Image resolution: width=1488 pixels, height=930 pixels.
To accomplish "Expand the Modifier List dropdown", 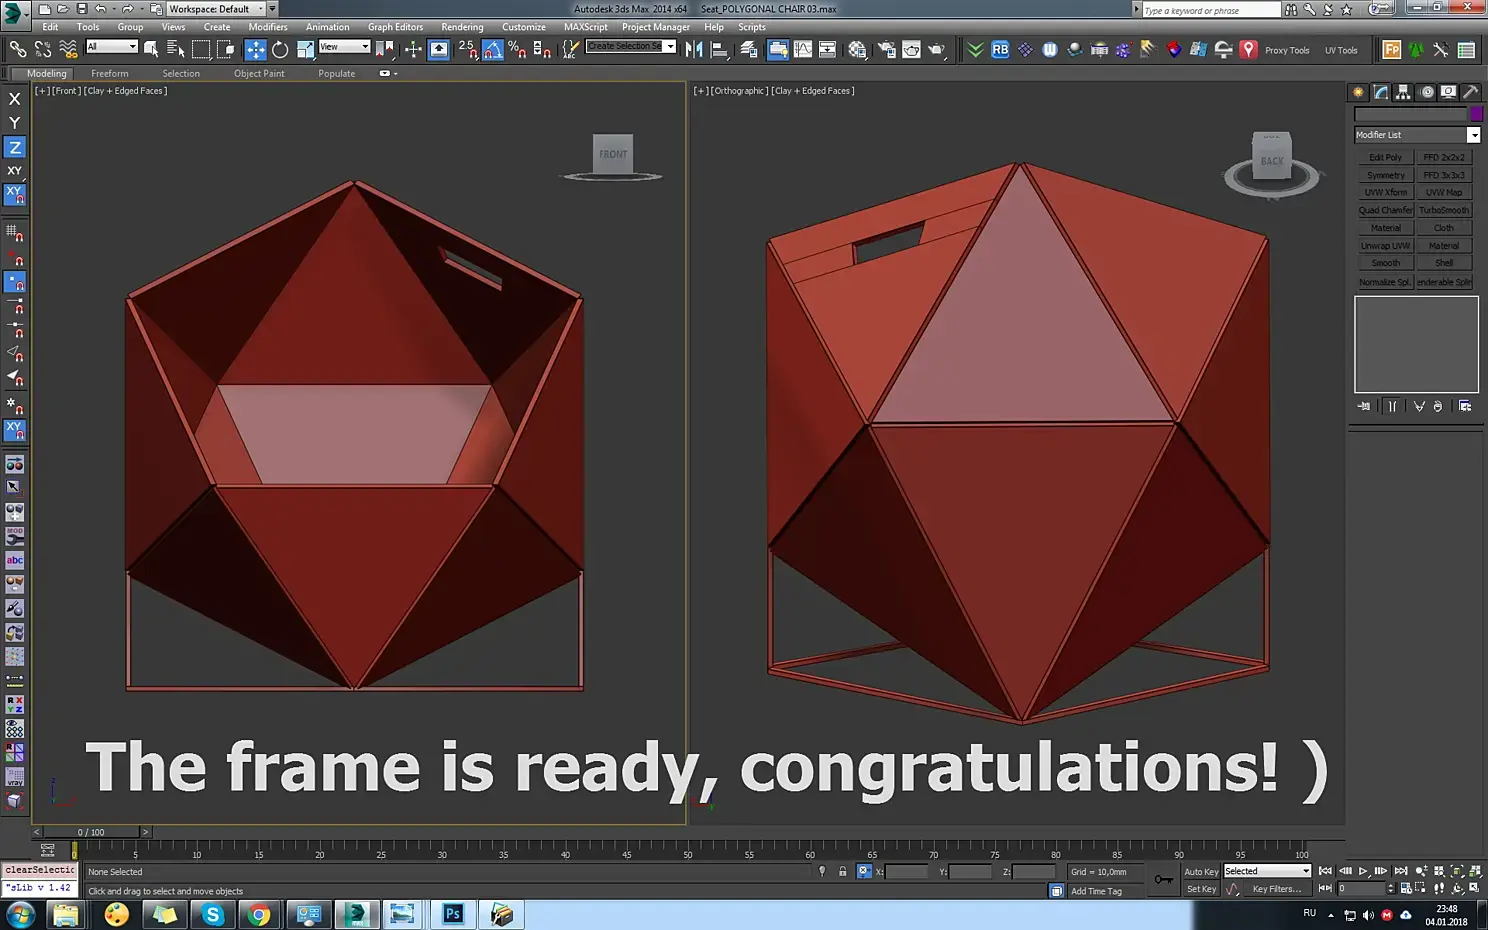I will coord(1417,135).
